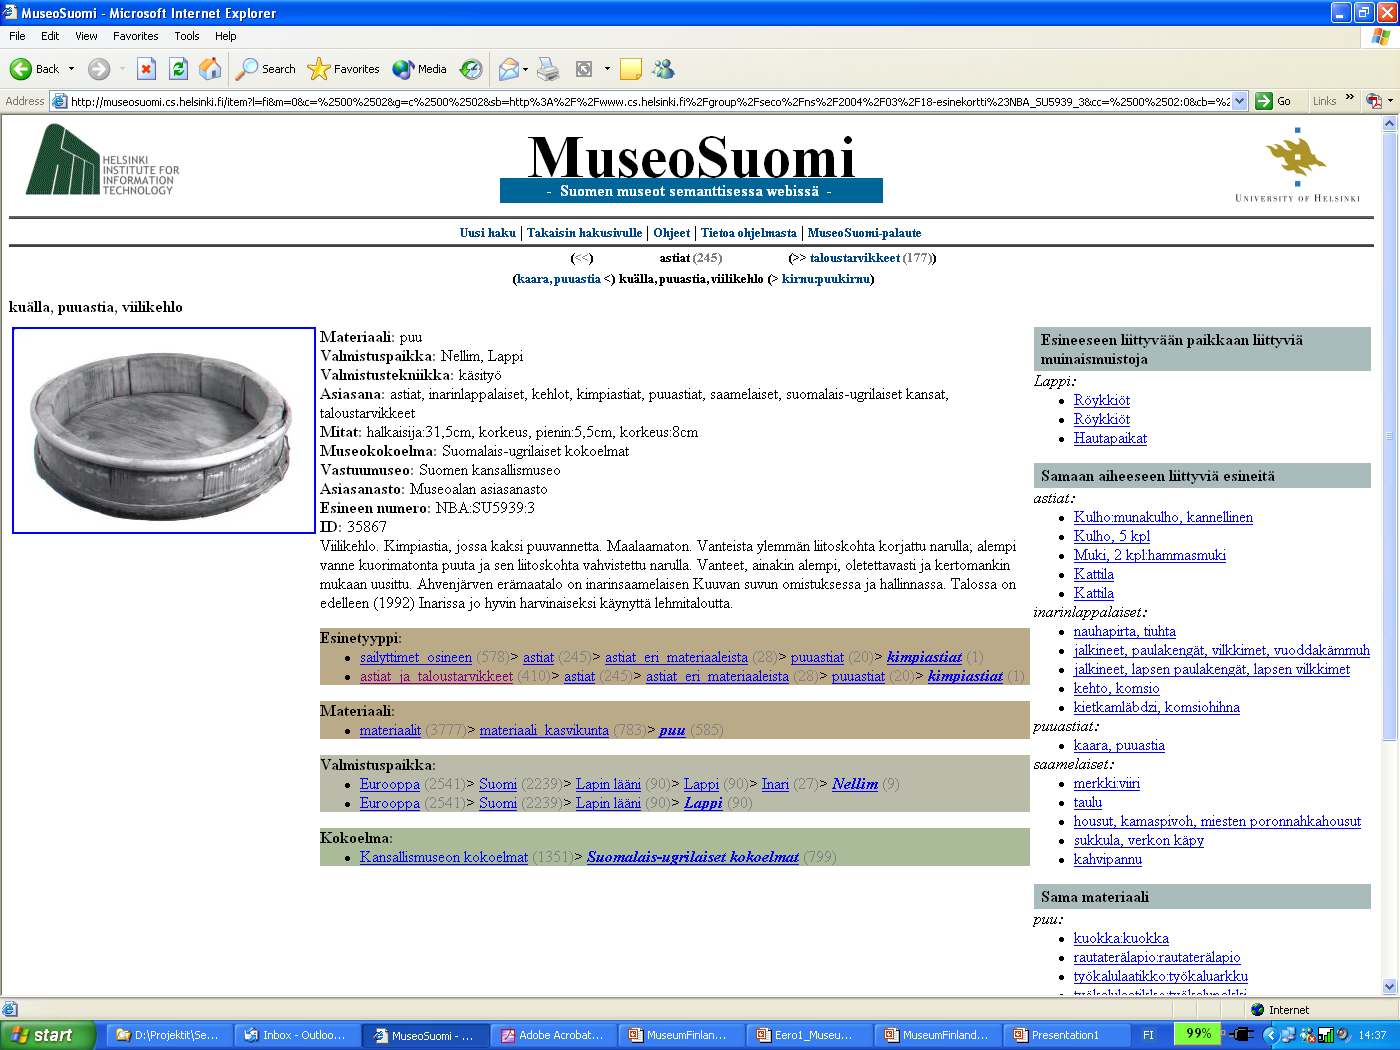This screenshot has width=1400, height=1050.
Task: Click the Hautapaikat link
Action: (1110, 438)
